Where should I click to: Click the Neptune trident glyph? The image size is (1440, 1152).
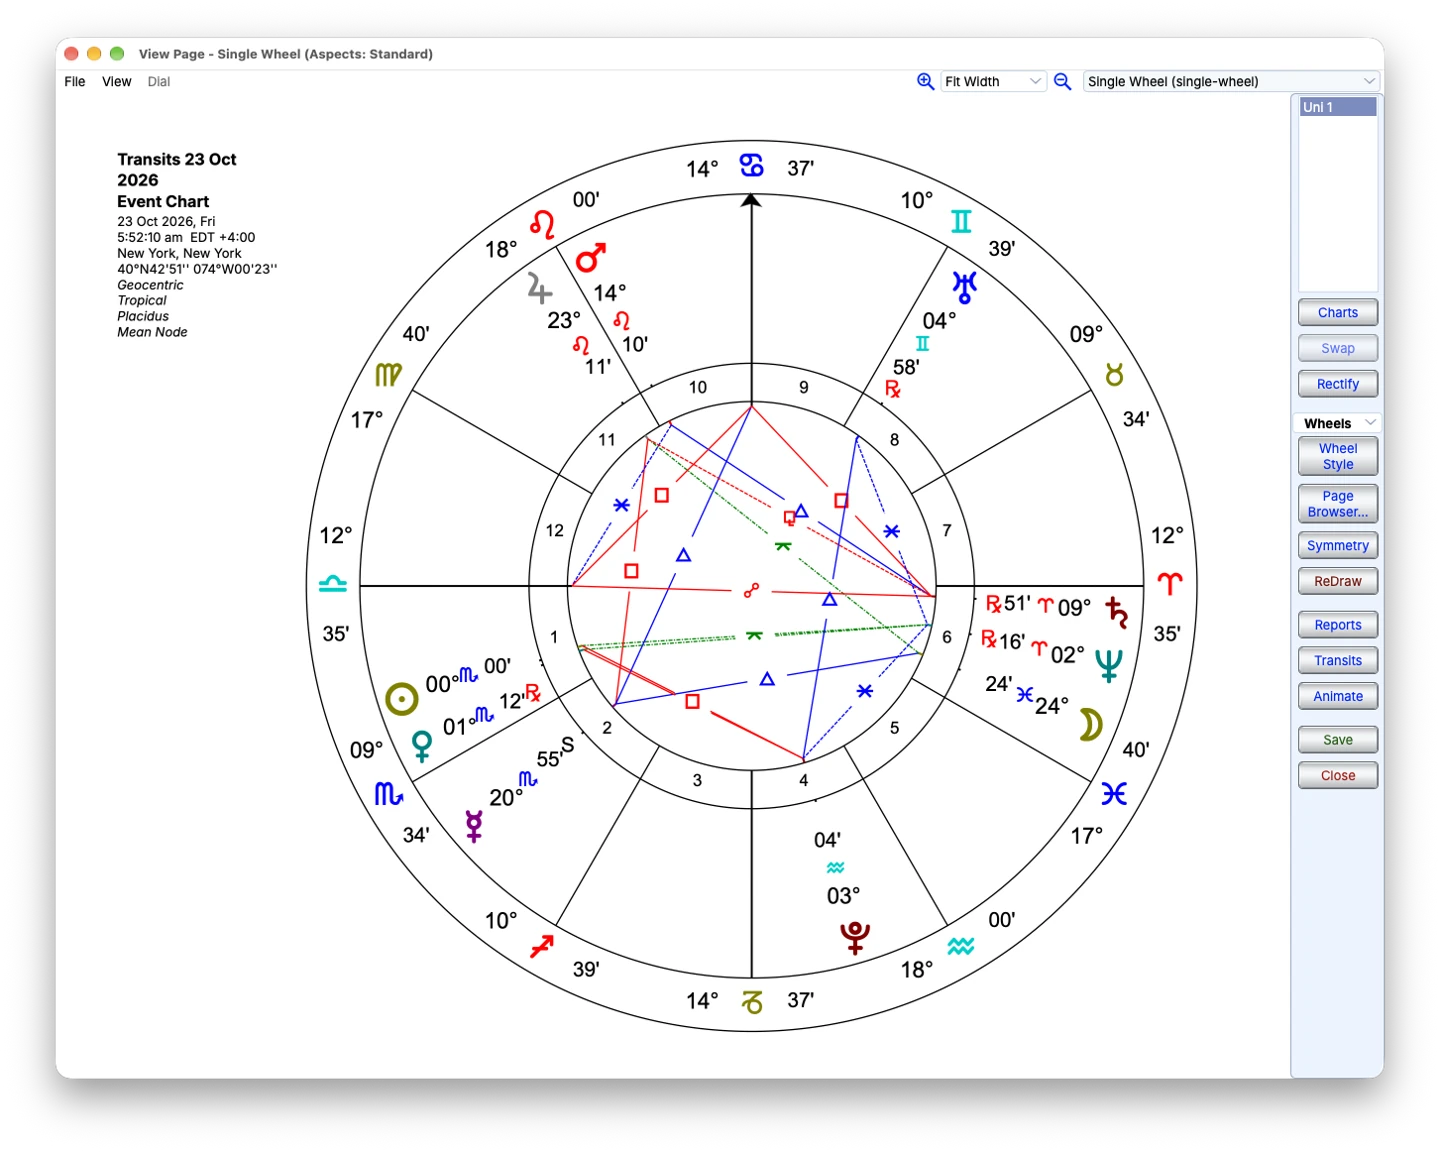[1108, 664]
